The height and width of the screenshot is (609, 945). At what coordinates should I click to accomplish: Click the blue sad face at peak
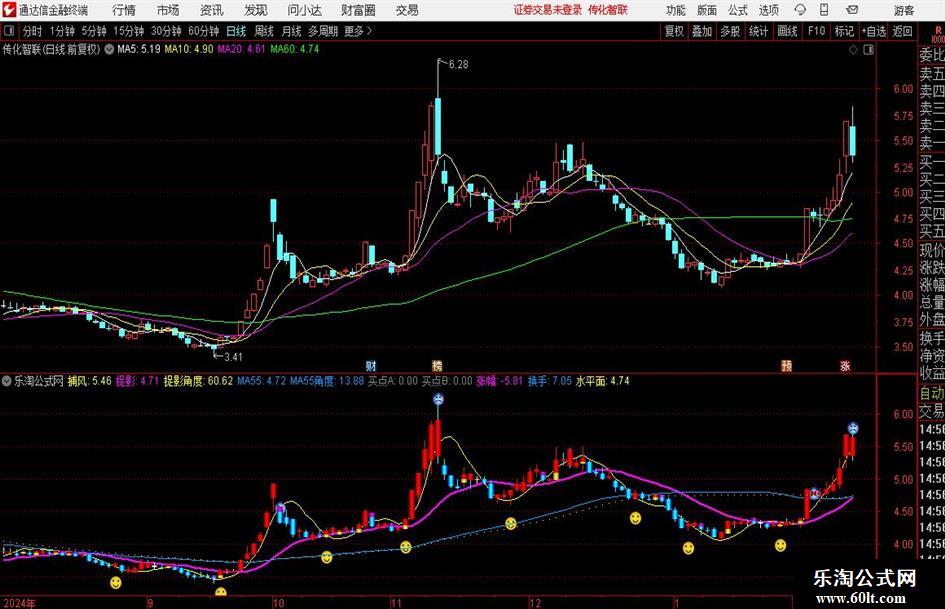[438, 399]
